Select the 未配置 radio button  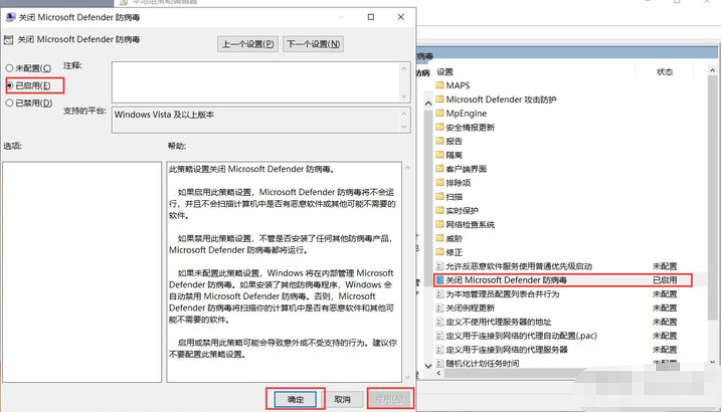point(11,68)
